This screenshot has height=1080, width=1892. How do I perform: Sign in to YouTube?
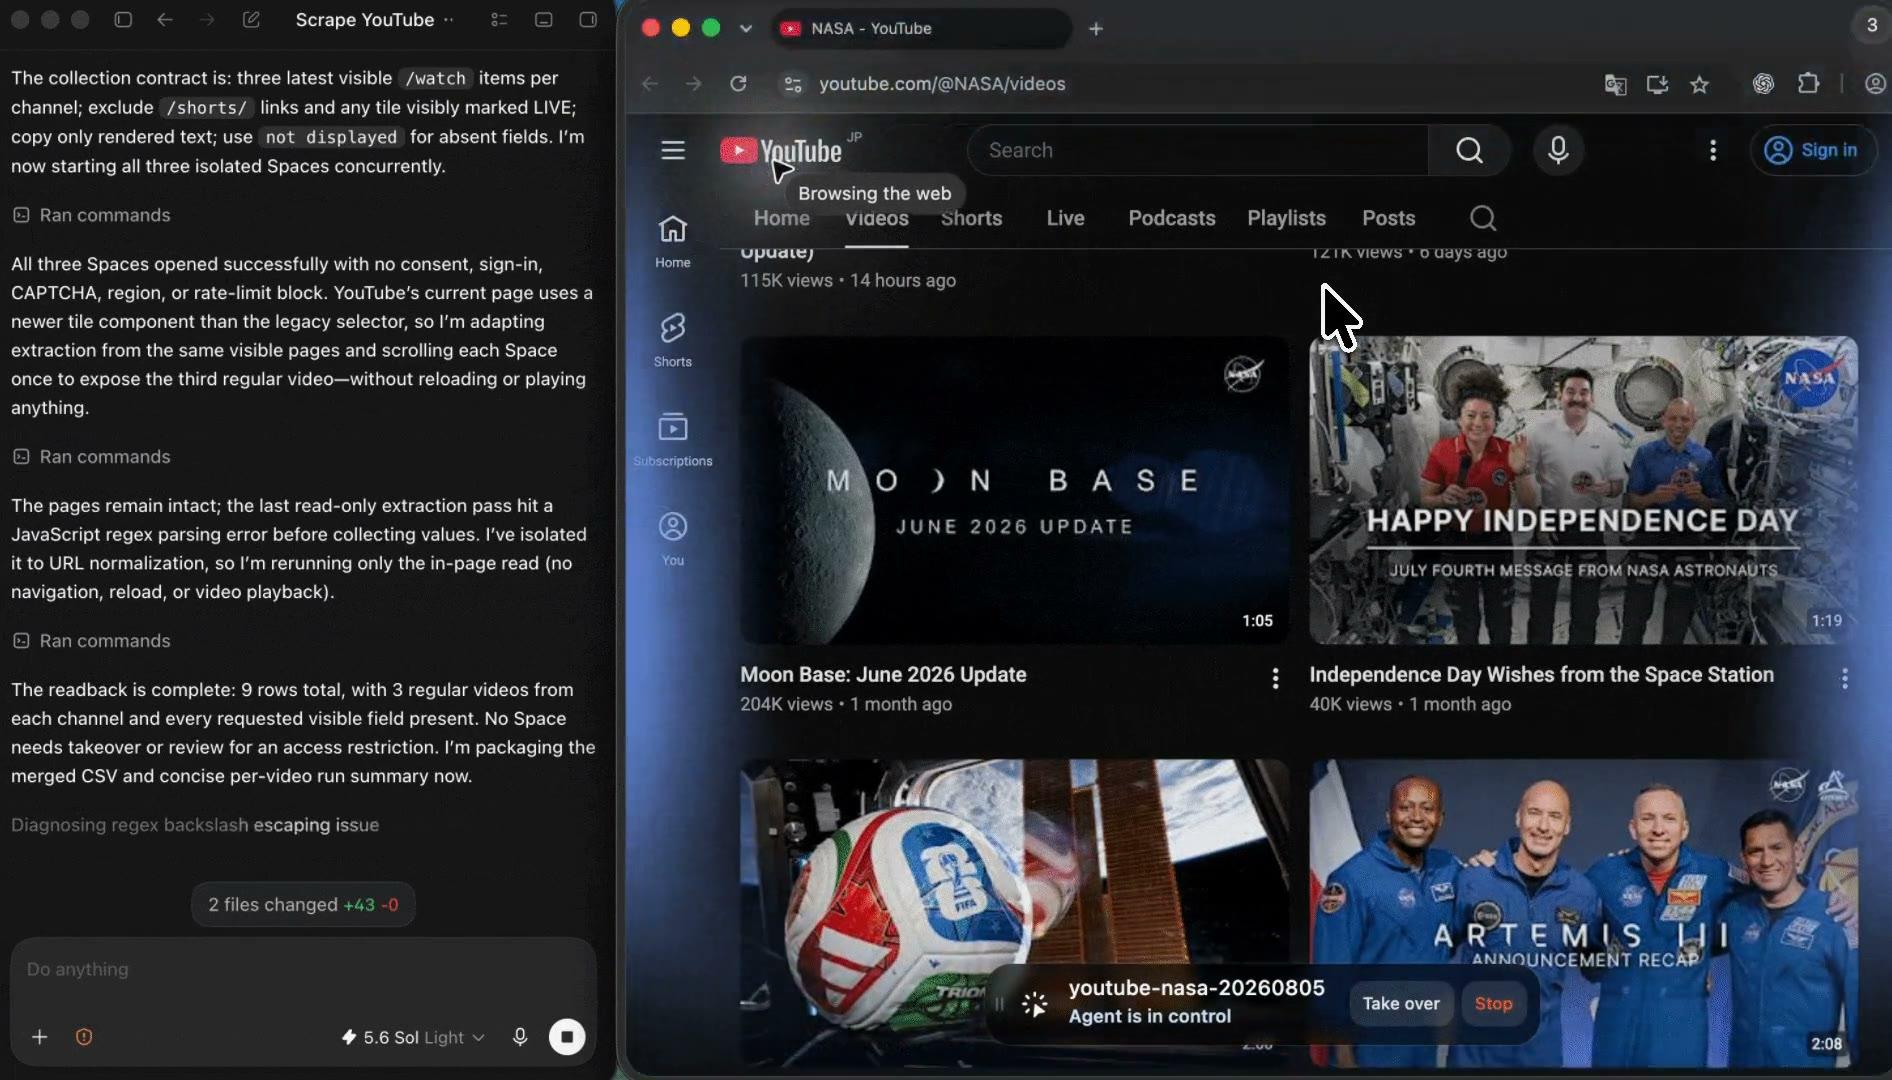(x=1813, y=150)
